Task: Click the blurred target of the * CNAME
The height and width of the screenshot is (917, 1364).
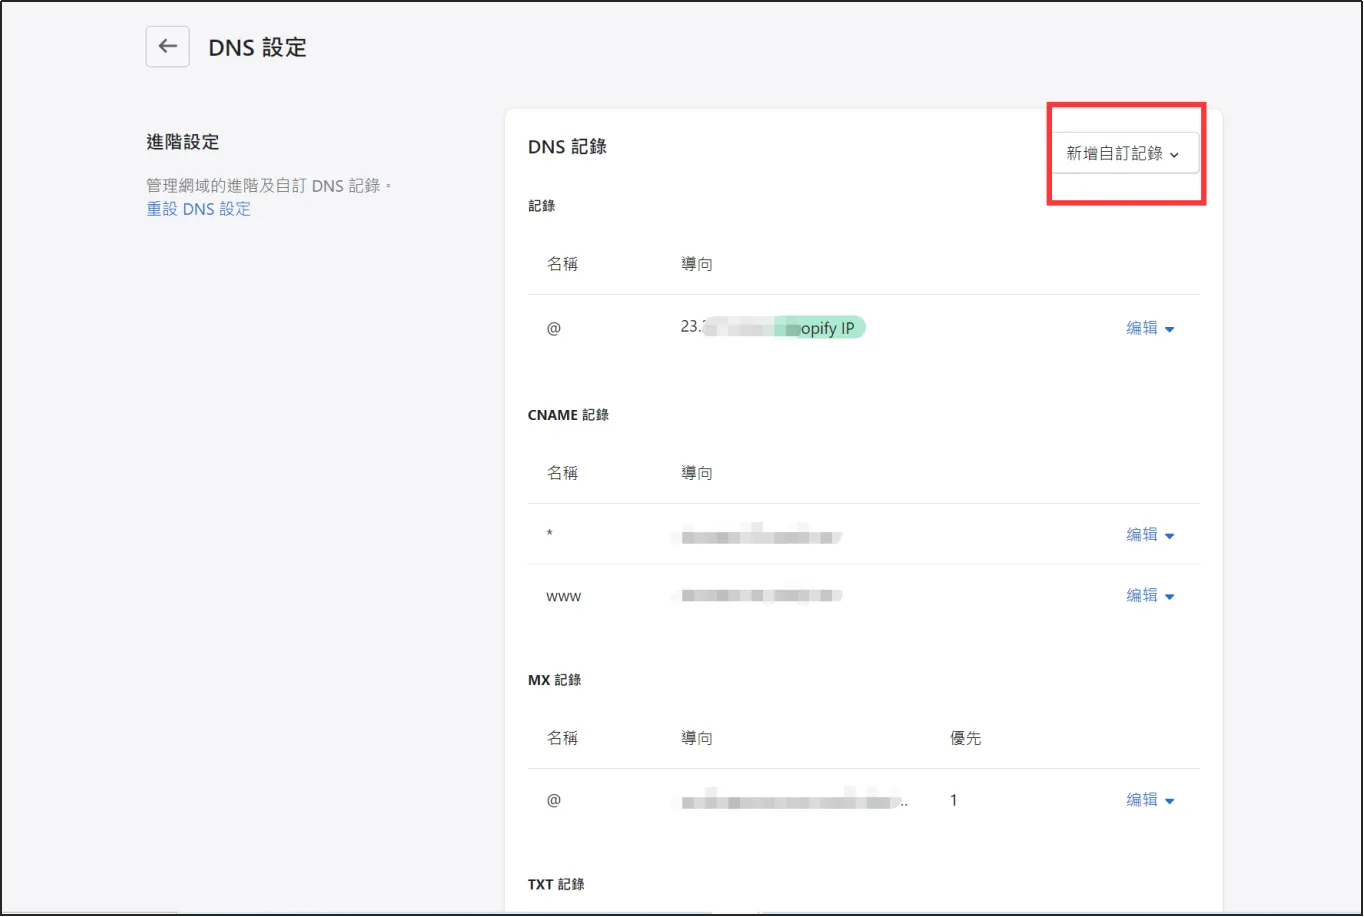Action: pyautogui.click(x=758, y=536)
